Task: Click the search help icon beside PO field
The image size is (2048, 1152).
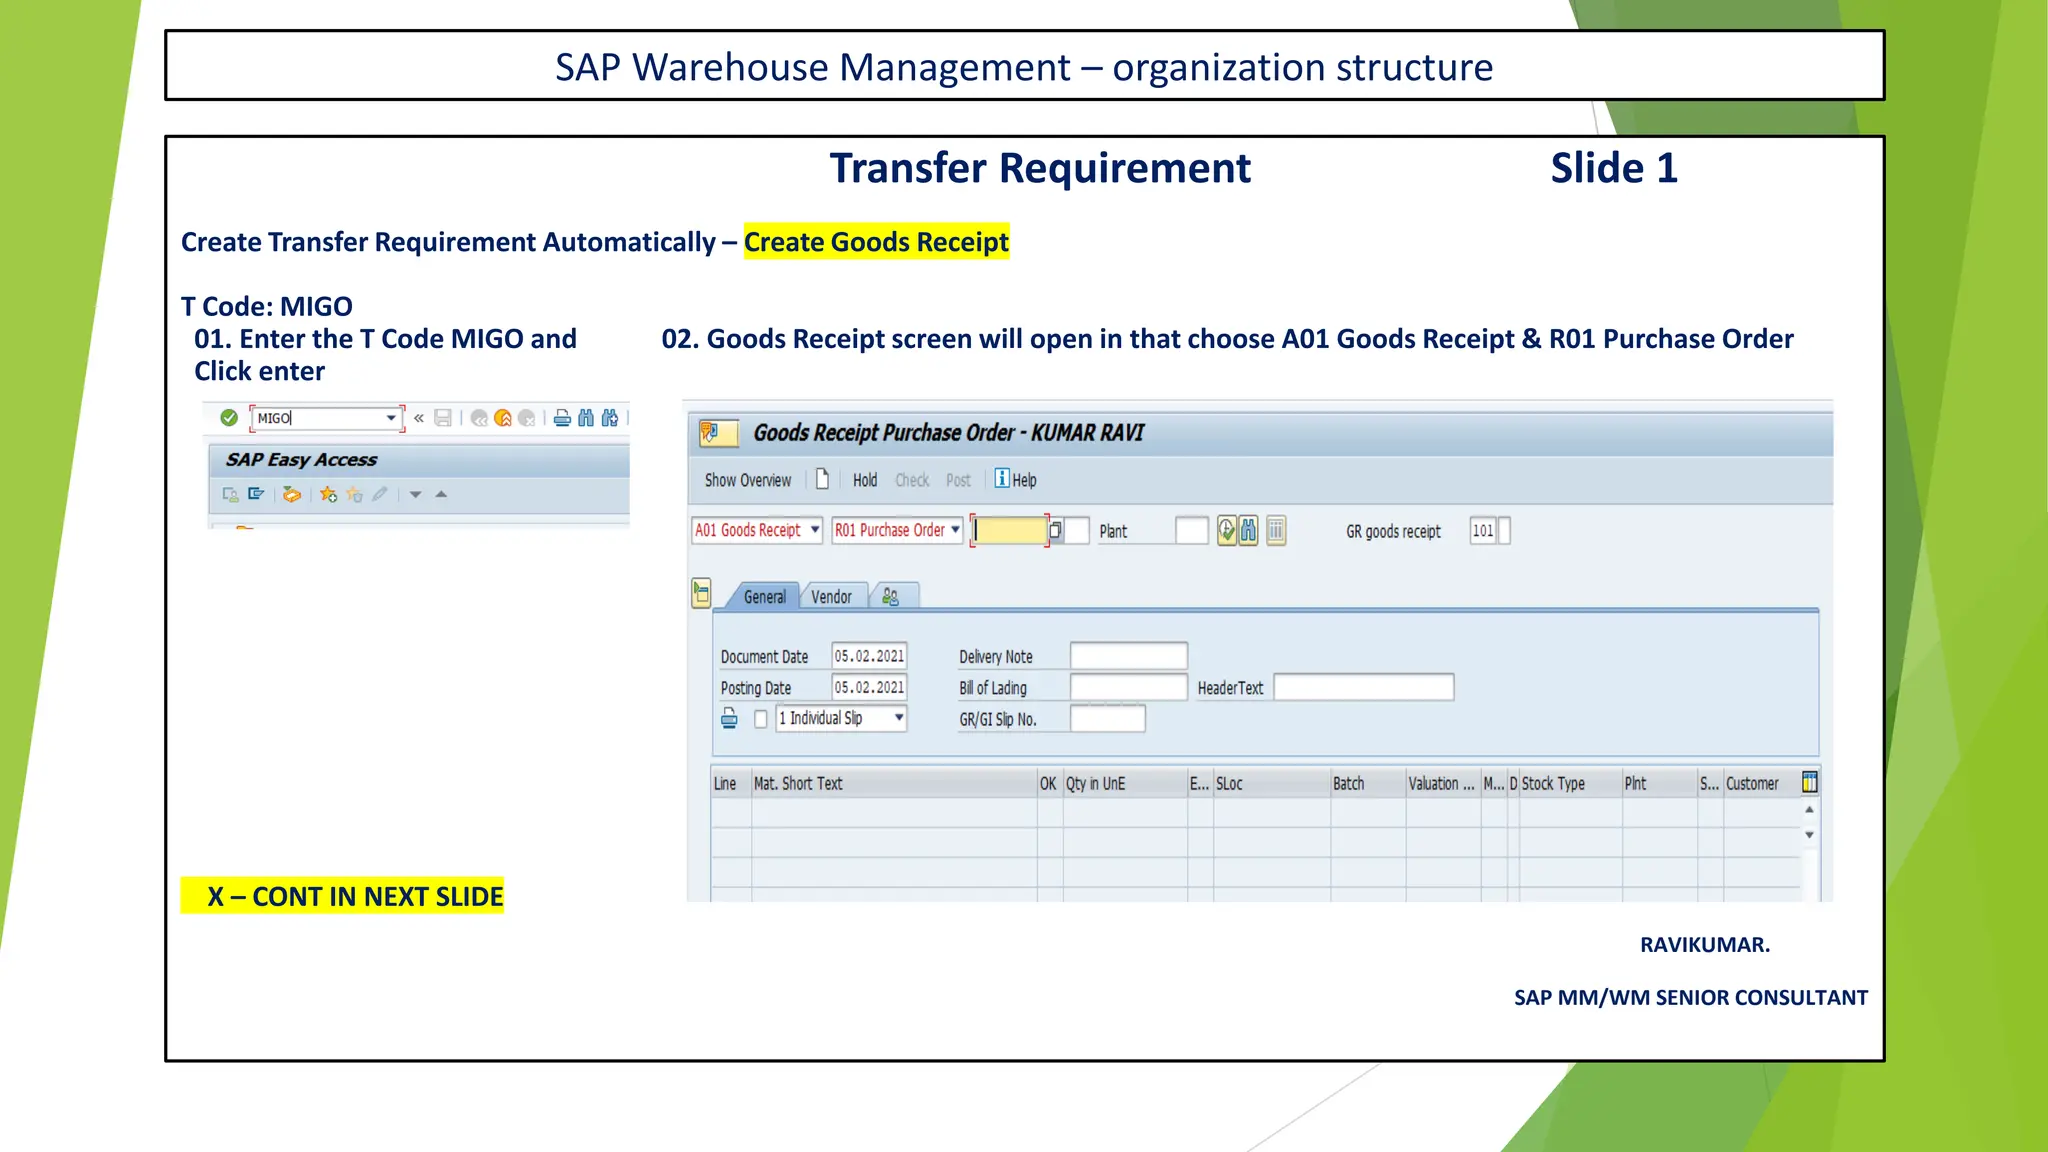Action: point(1055,530)
